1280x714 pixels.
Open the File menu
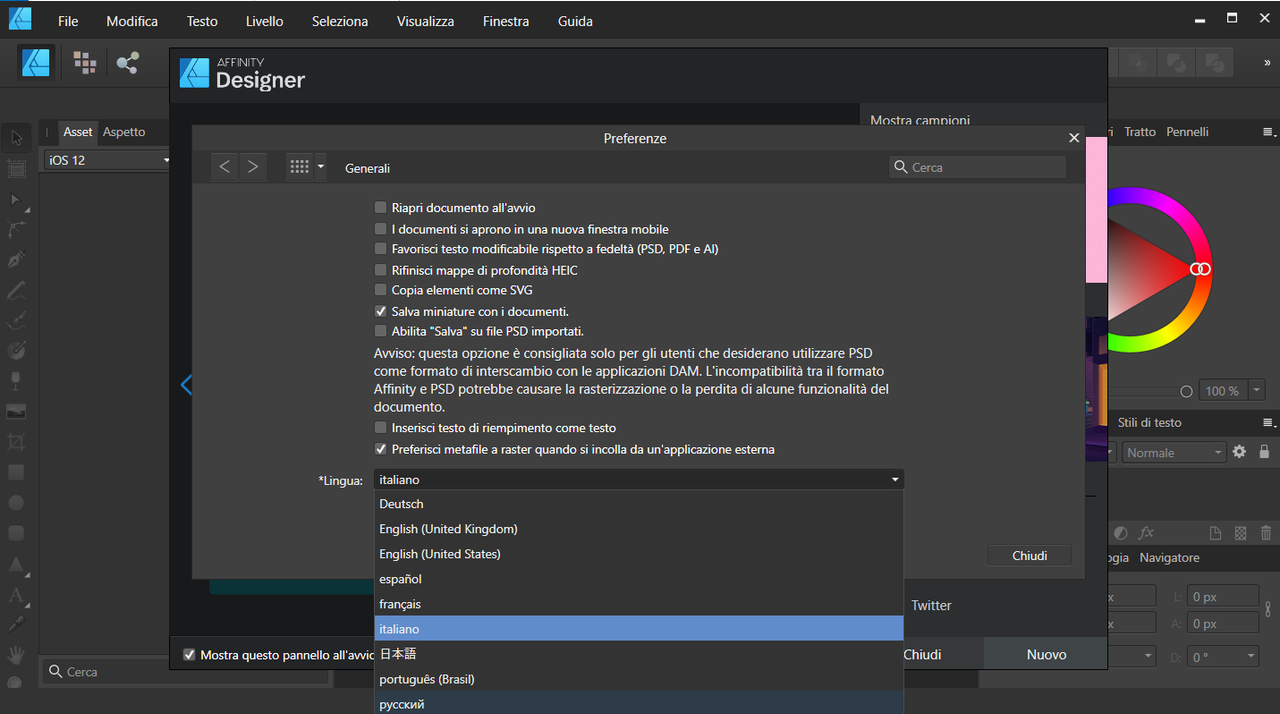68,21
